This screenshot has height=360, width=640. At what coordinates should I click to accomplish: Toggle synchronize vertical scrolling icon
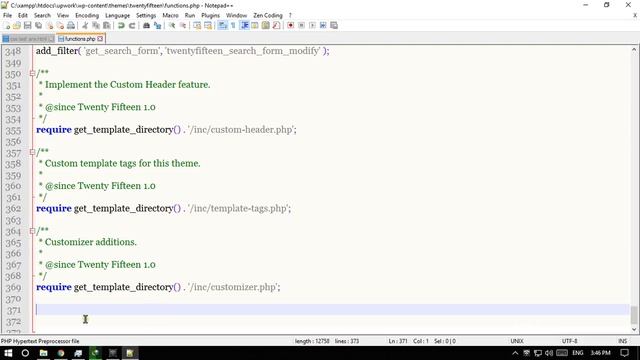pos(197,25)
